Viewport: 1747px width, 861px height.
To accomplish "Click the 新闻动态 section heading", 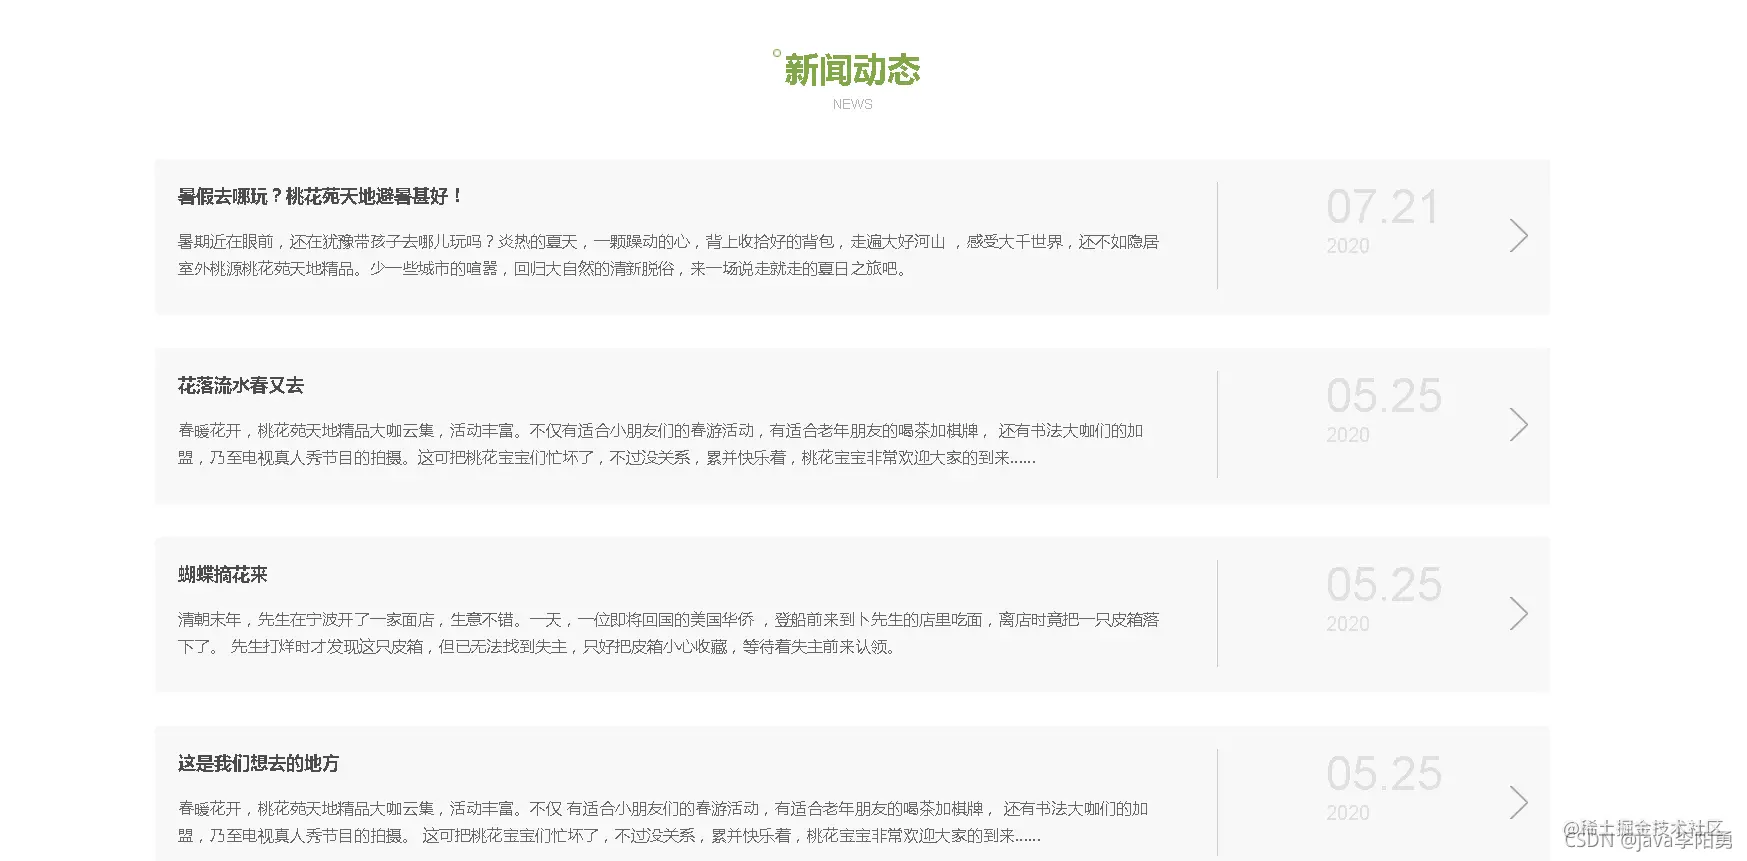I will [851, 70].
